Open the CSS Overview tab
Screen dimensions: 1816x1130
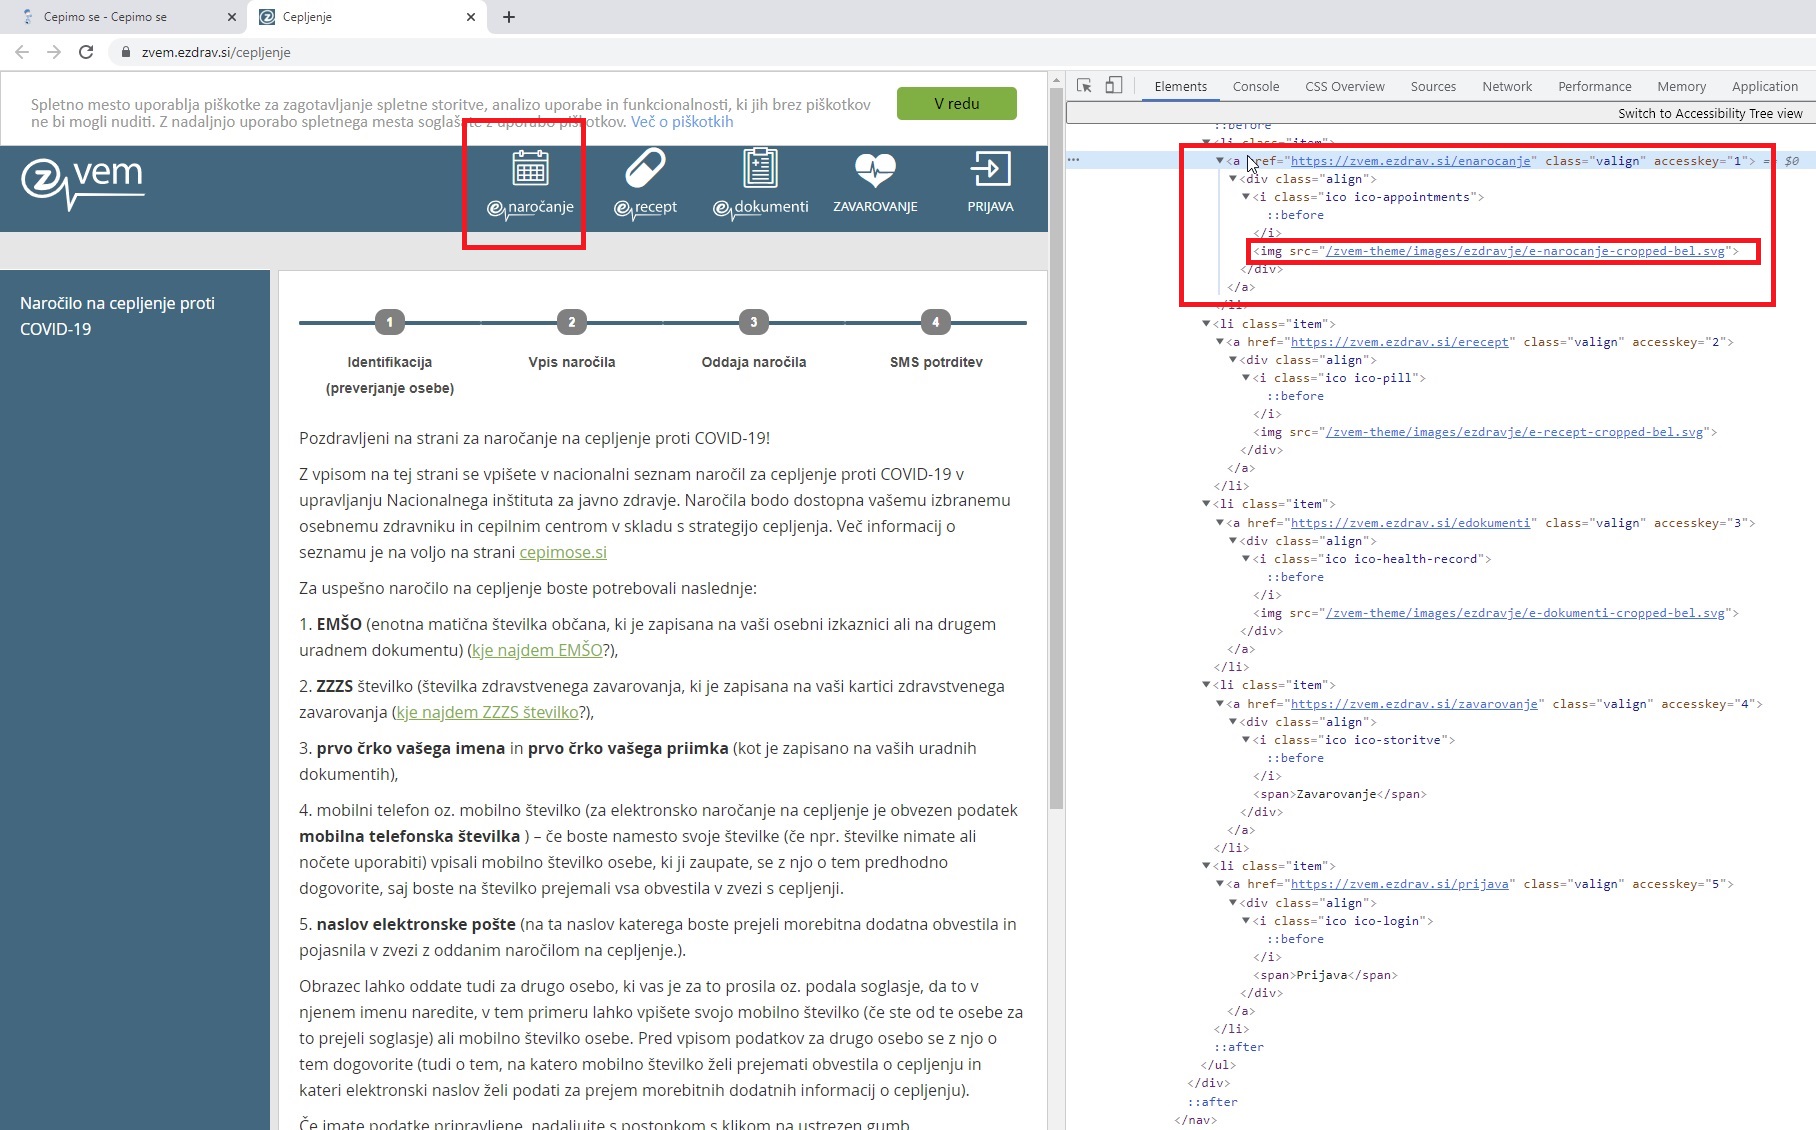tap(1345, 86)
